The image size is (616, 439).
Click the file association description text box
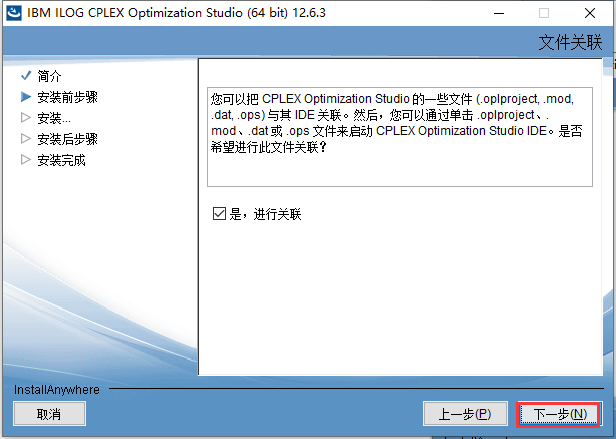400,137
